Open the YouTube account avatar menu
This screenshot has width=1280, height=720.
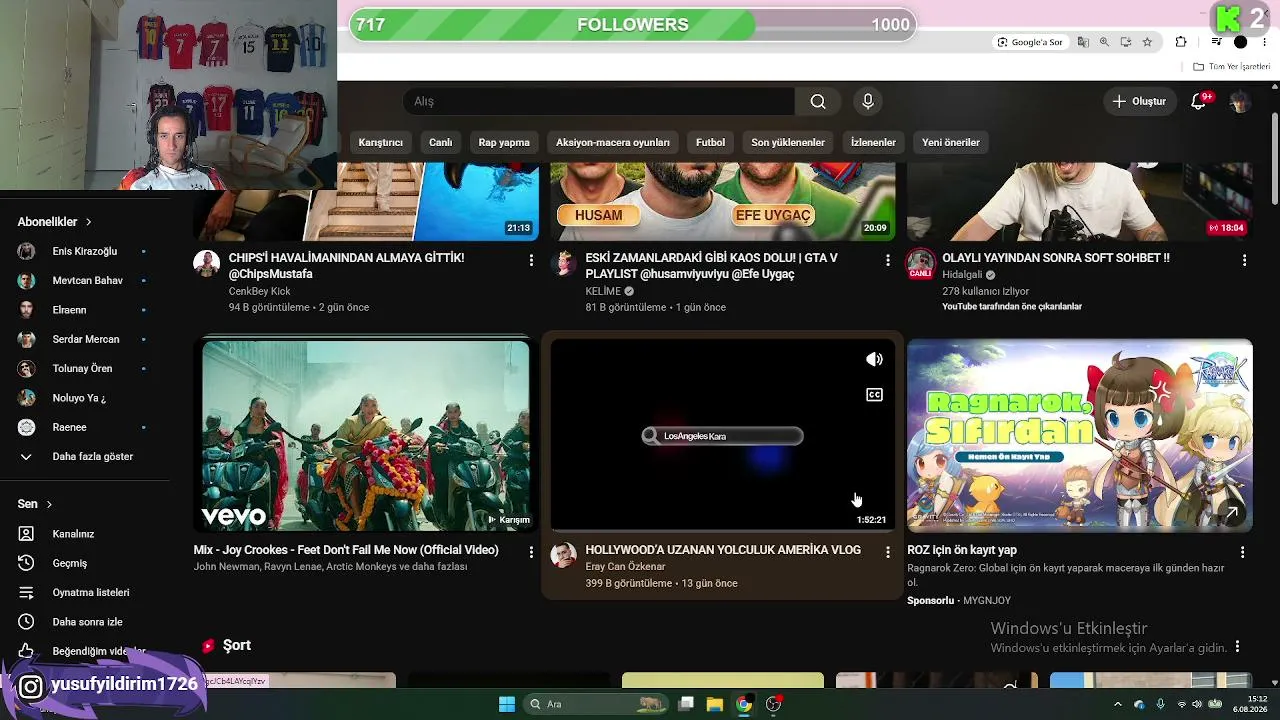(1240, 101)
